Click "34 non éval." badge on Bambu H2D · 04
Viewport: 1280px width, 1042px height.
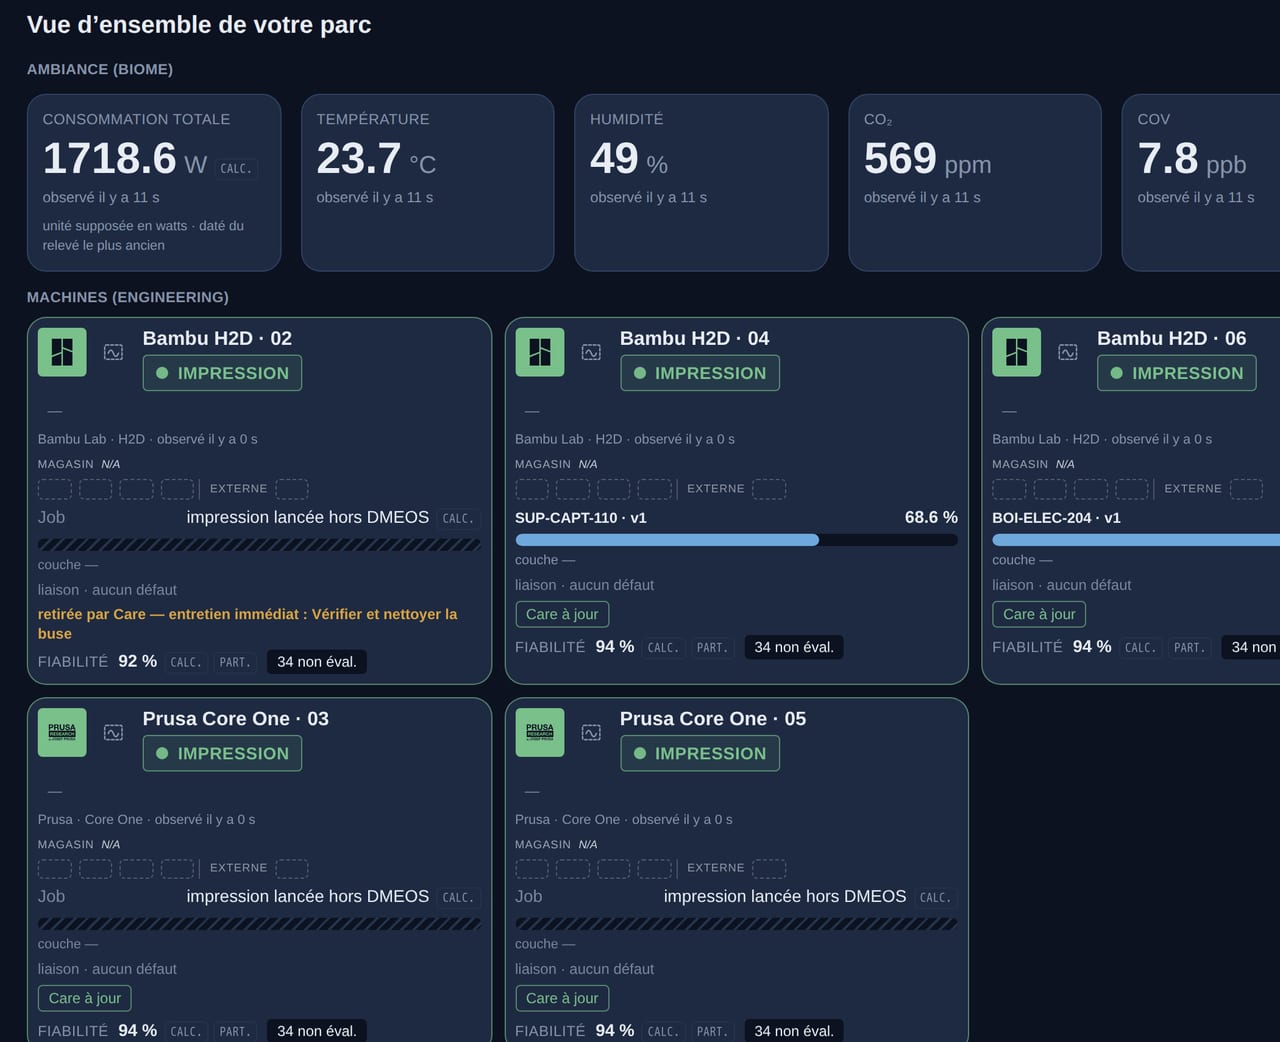[x=794, y=647]
